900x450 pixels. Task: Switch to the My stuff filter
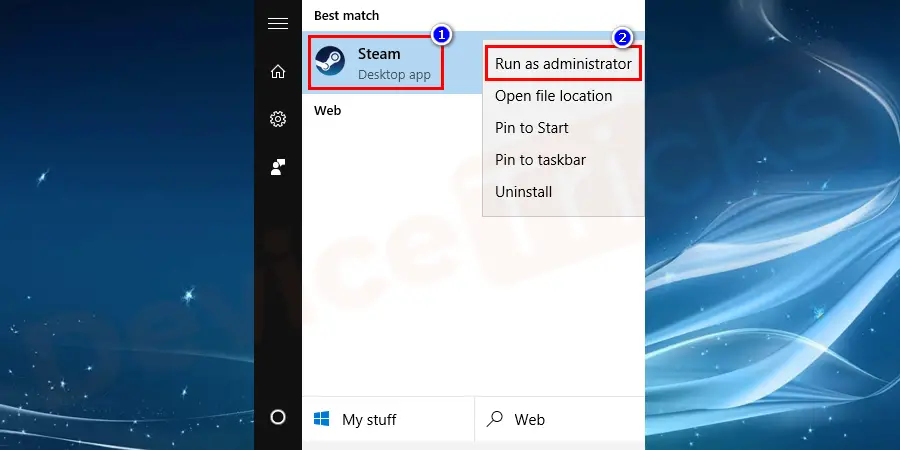(388, 420)
